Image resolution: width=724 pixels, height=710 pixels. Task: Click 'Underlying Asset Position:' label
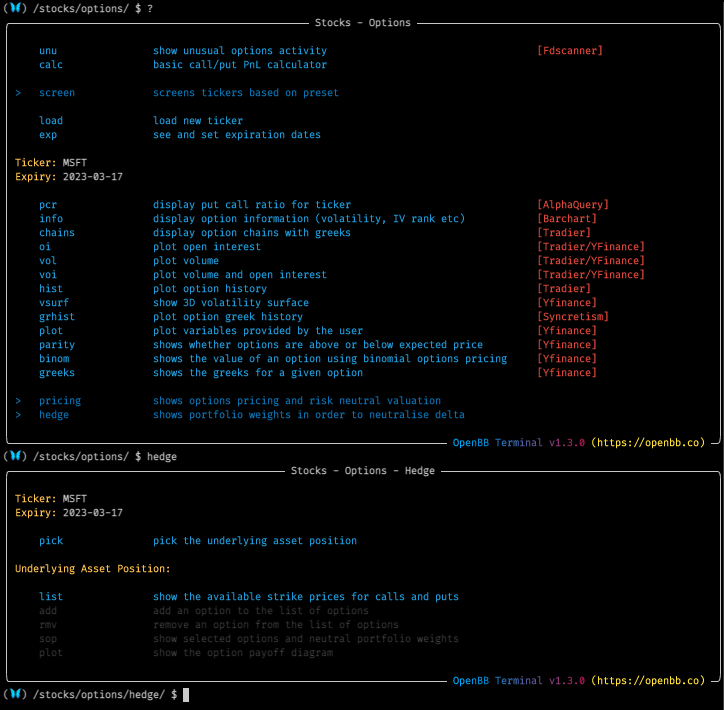click(93, 569)
